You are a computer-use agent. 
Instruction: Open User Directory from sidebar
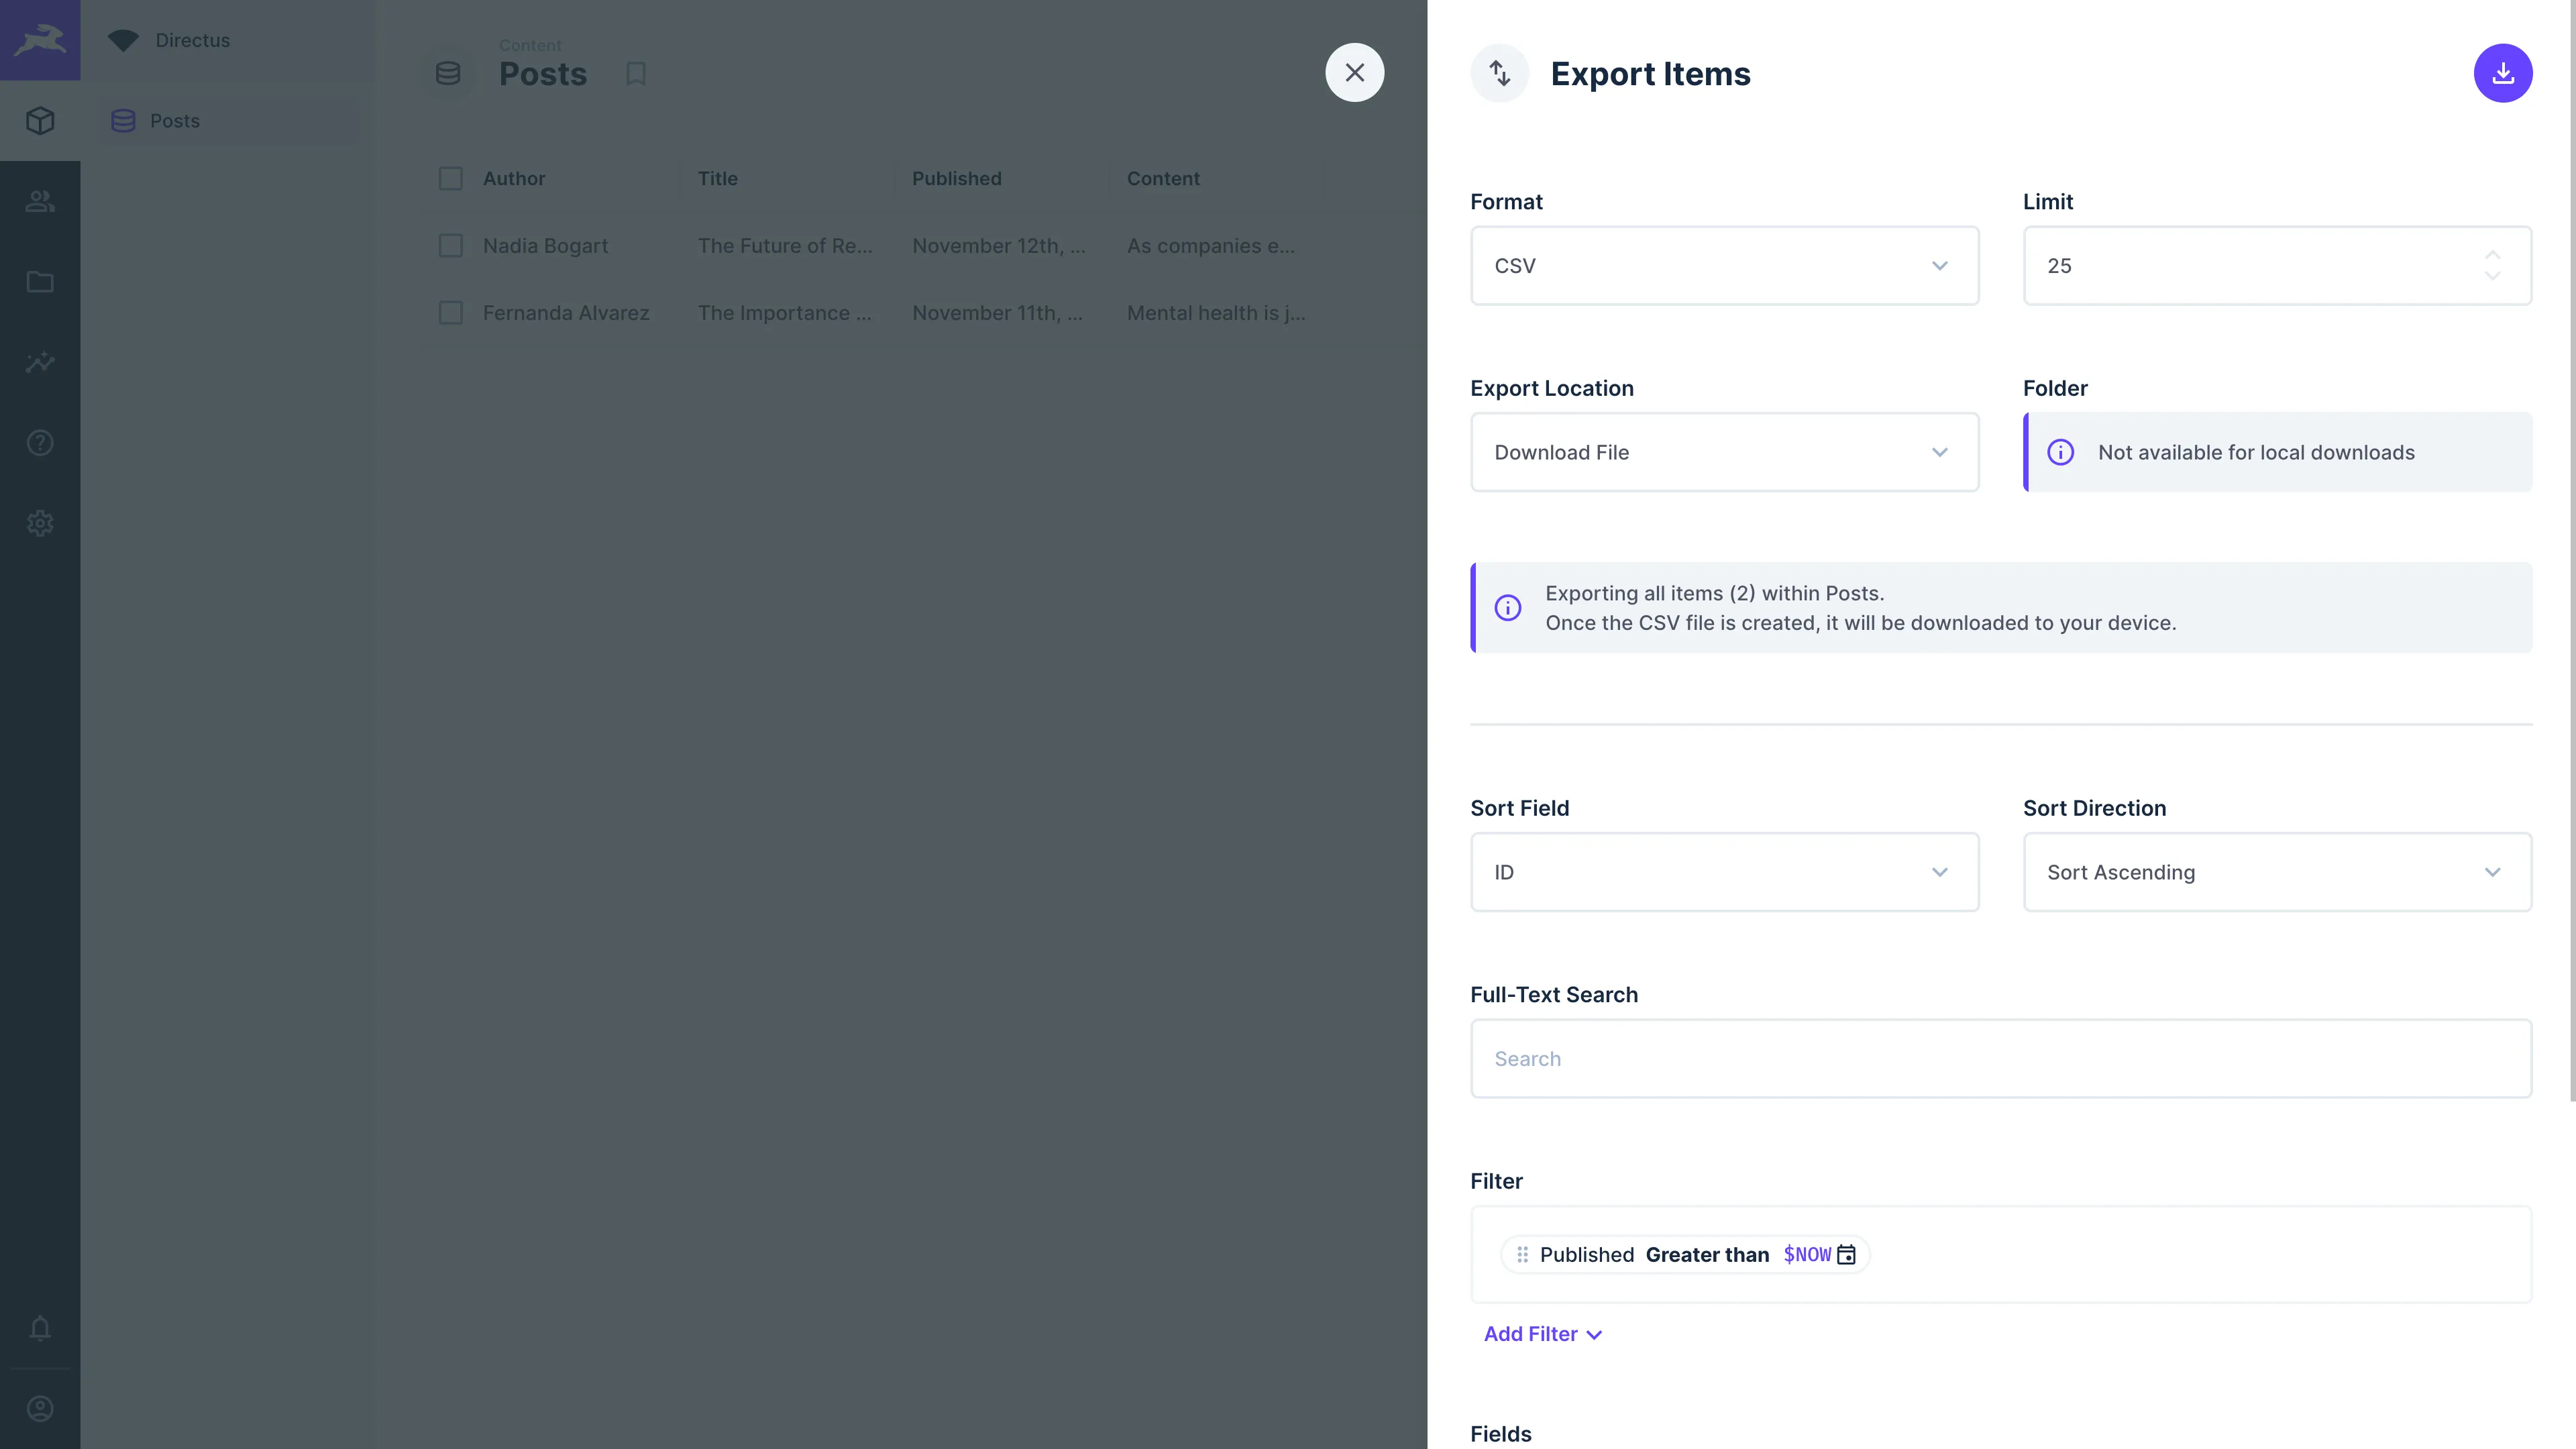40,201
